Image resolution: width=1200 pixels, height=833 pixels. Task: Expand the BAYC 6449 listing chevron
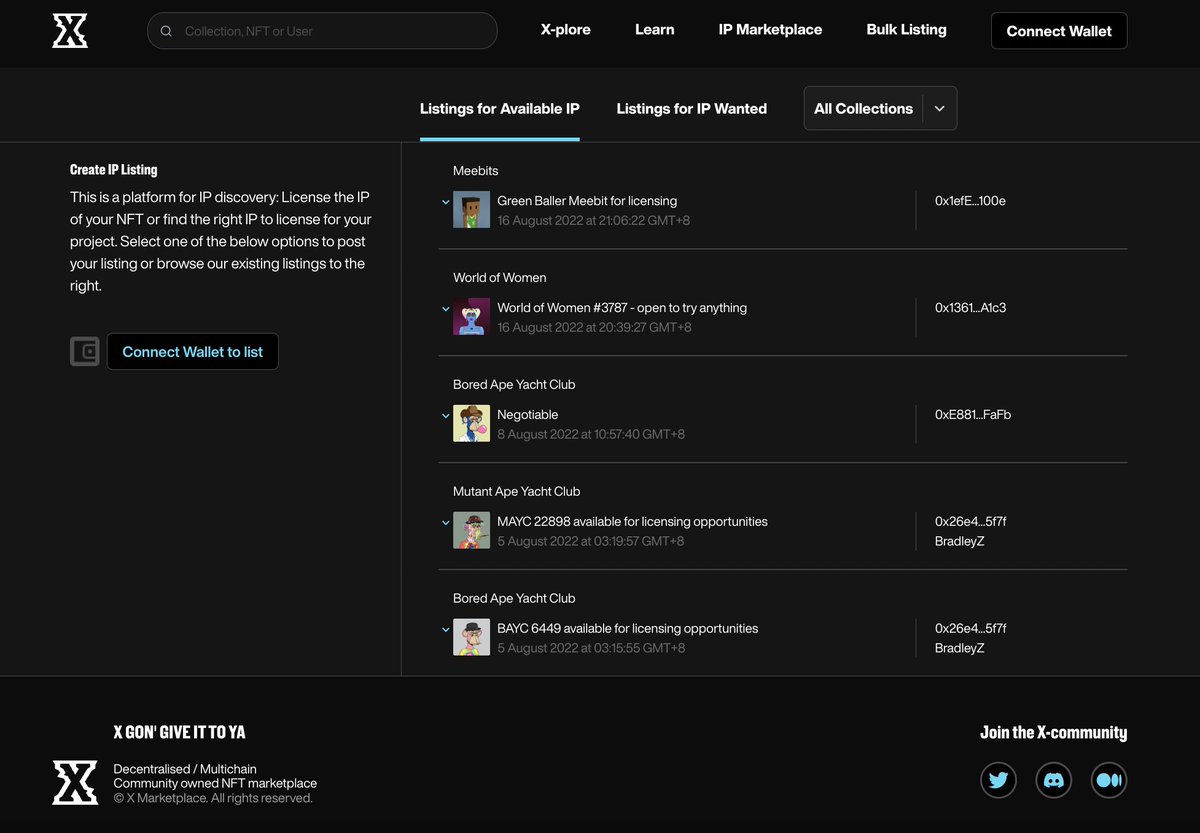pos(446,630)
